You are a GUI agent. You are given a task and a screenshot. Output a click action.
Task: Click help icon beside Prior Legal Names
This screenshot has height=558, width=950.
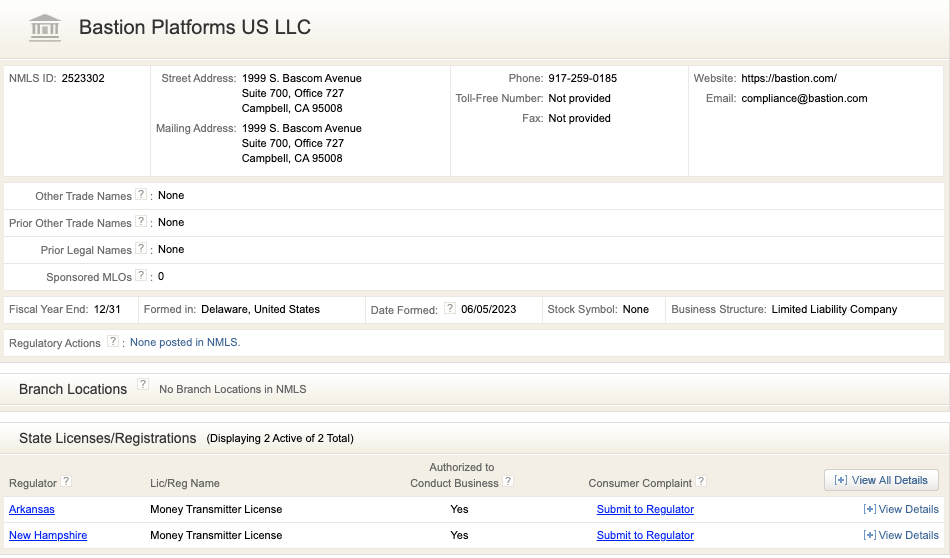click(x=141, y=249)
